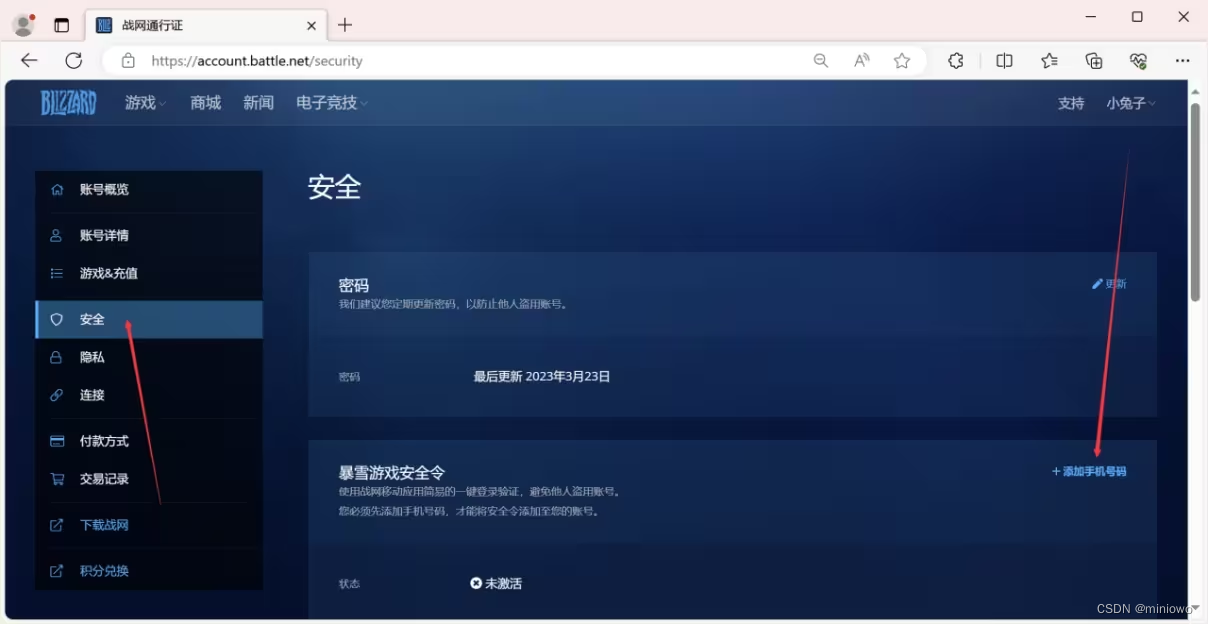1208x624 pixels.
Task: Click 最后更新 2023年3月23日 text
Action: point(542,377)
